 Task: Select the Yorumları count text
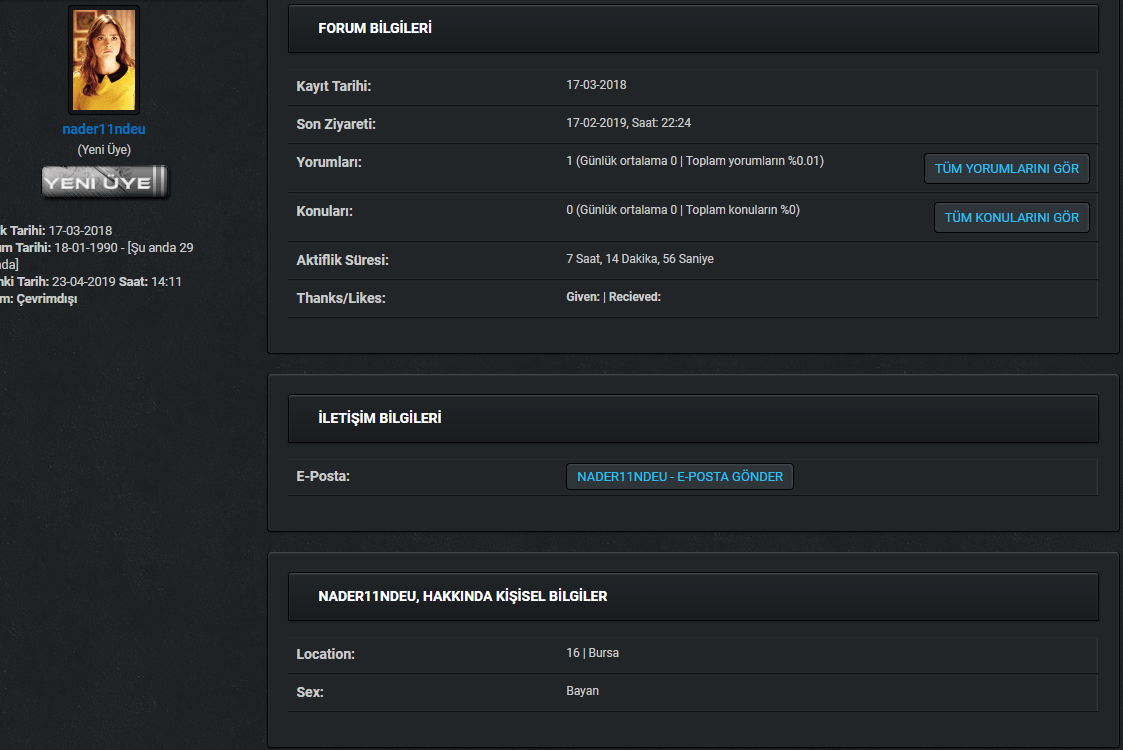[695, 160]
